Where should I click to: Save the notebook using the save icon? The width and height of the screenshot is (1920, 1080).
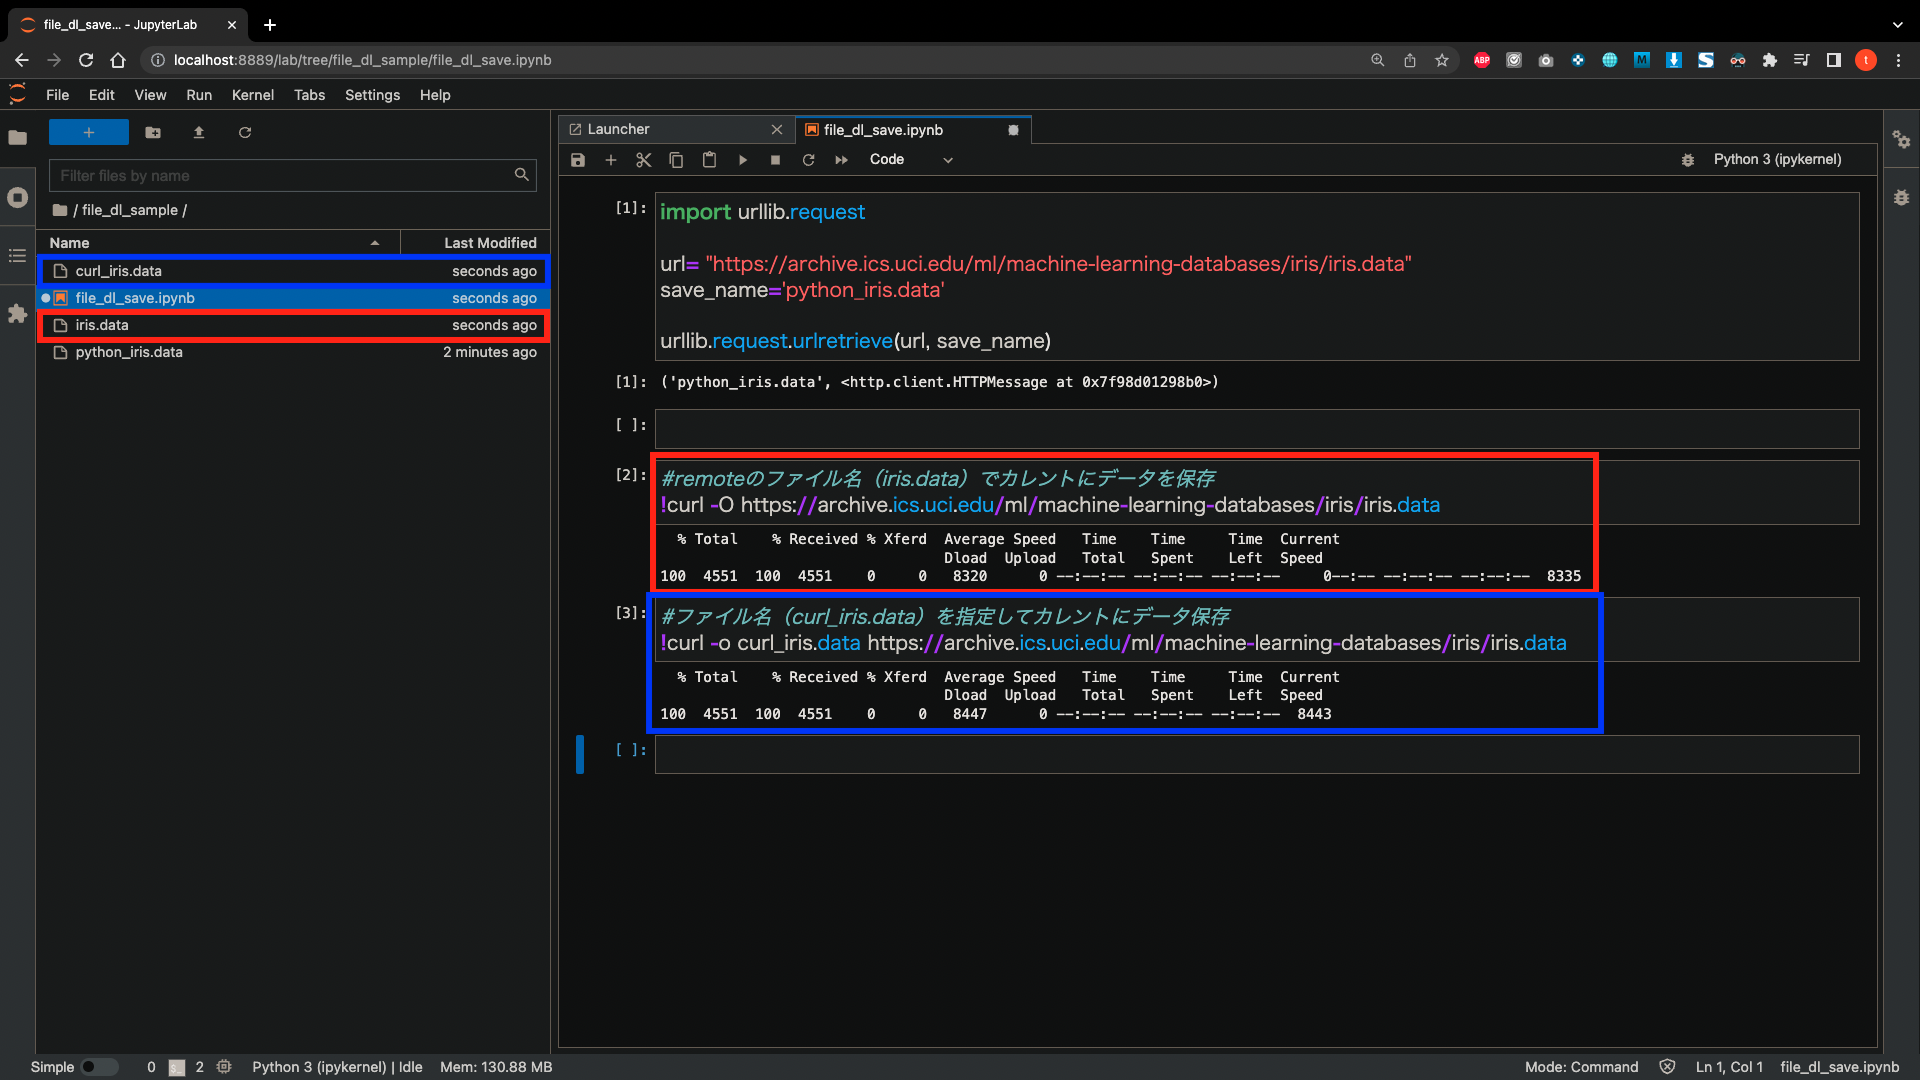578,160
